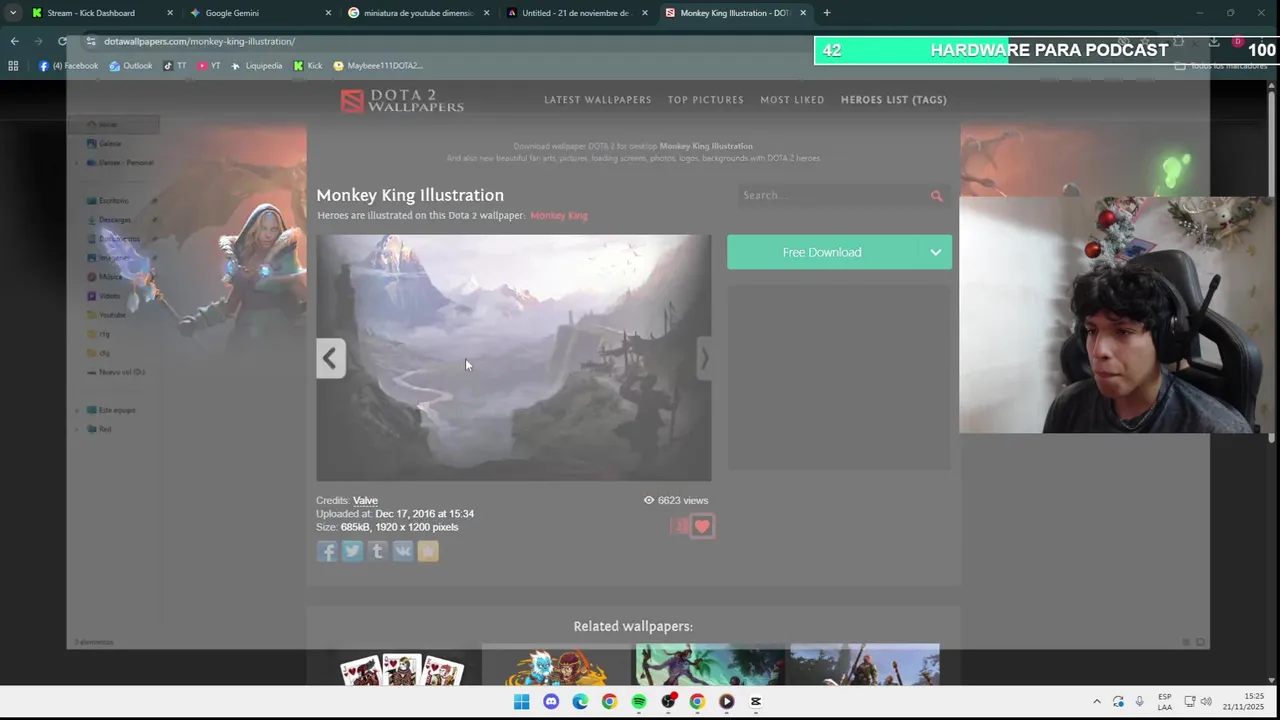Expand Red in File Explorer sidebar
1280x720 pixels.
pos(77,429)
